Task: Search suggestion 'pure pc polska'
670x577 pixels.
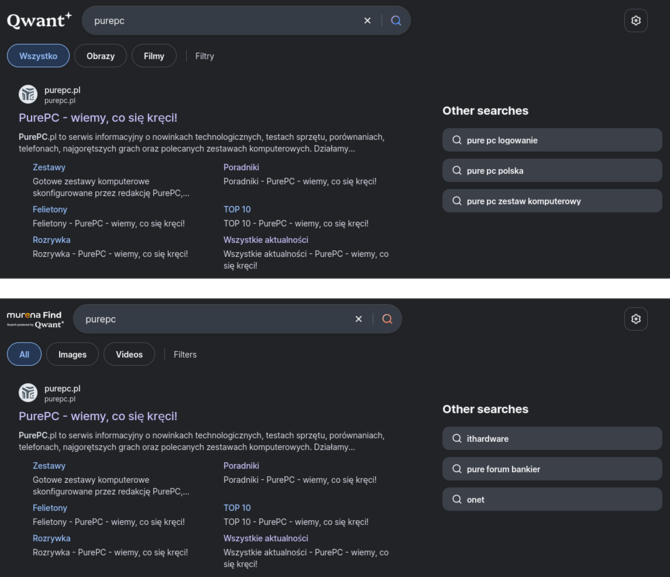Action: point(552,171)
